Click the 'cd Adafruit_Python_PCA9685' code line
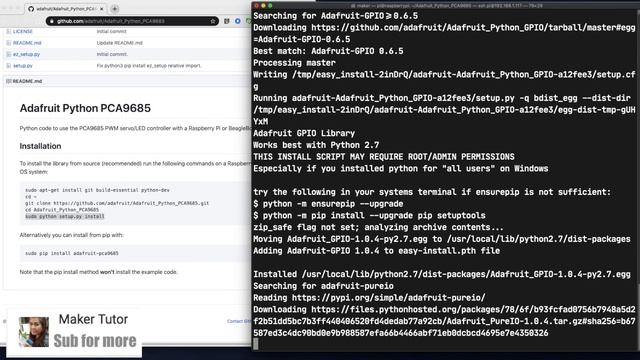 (62, 210)
